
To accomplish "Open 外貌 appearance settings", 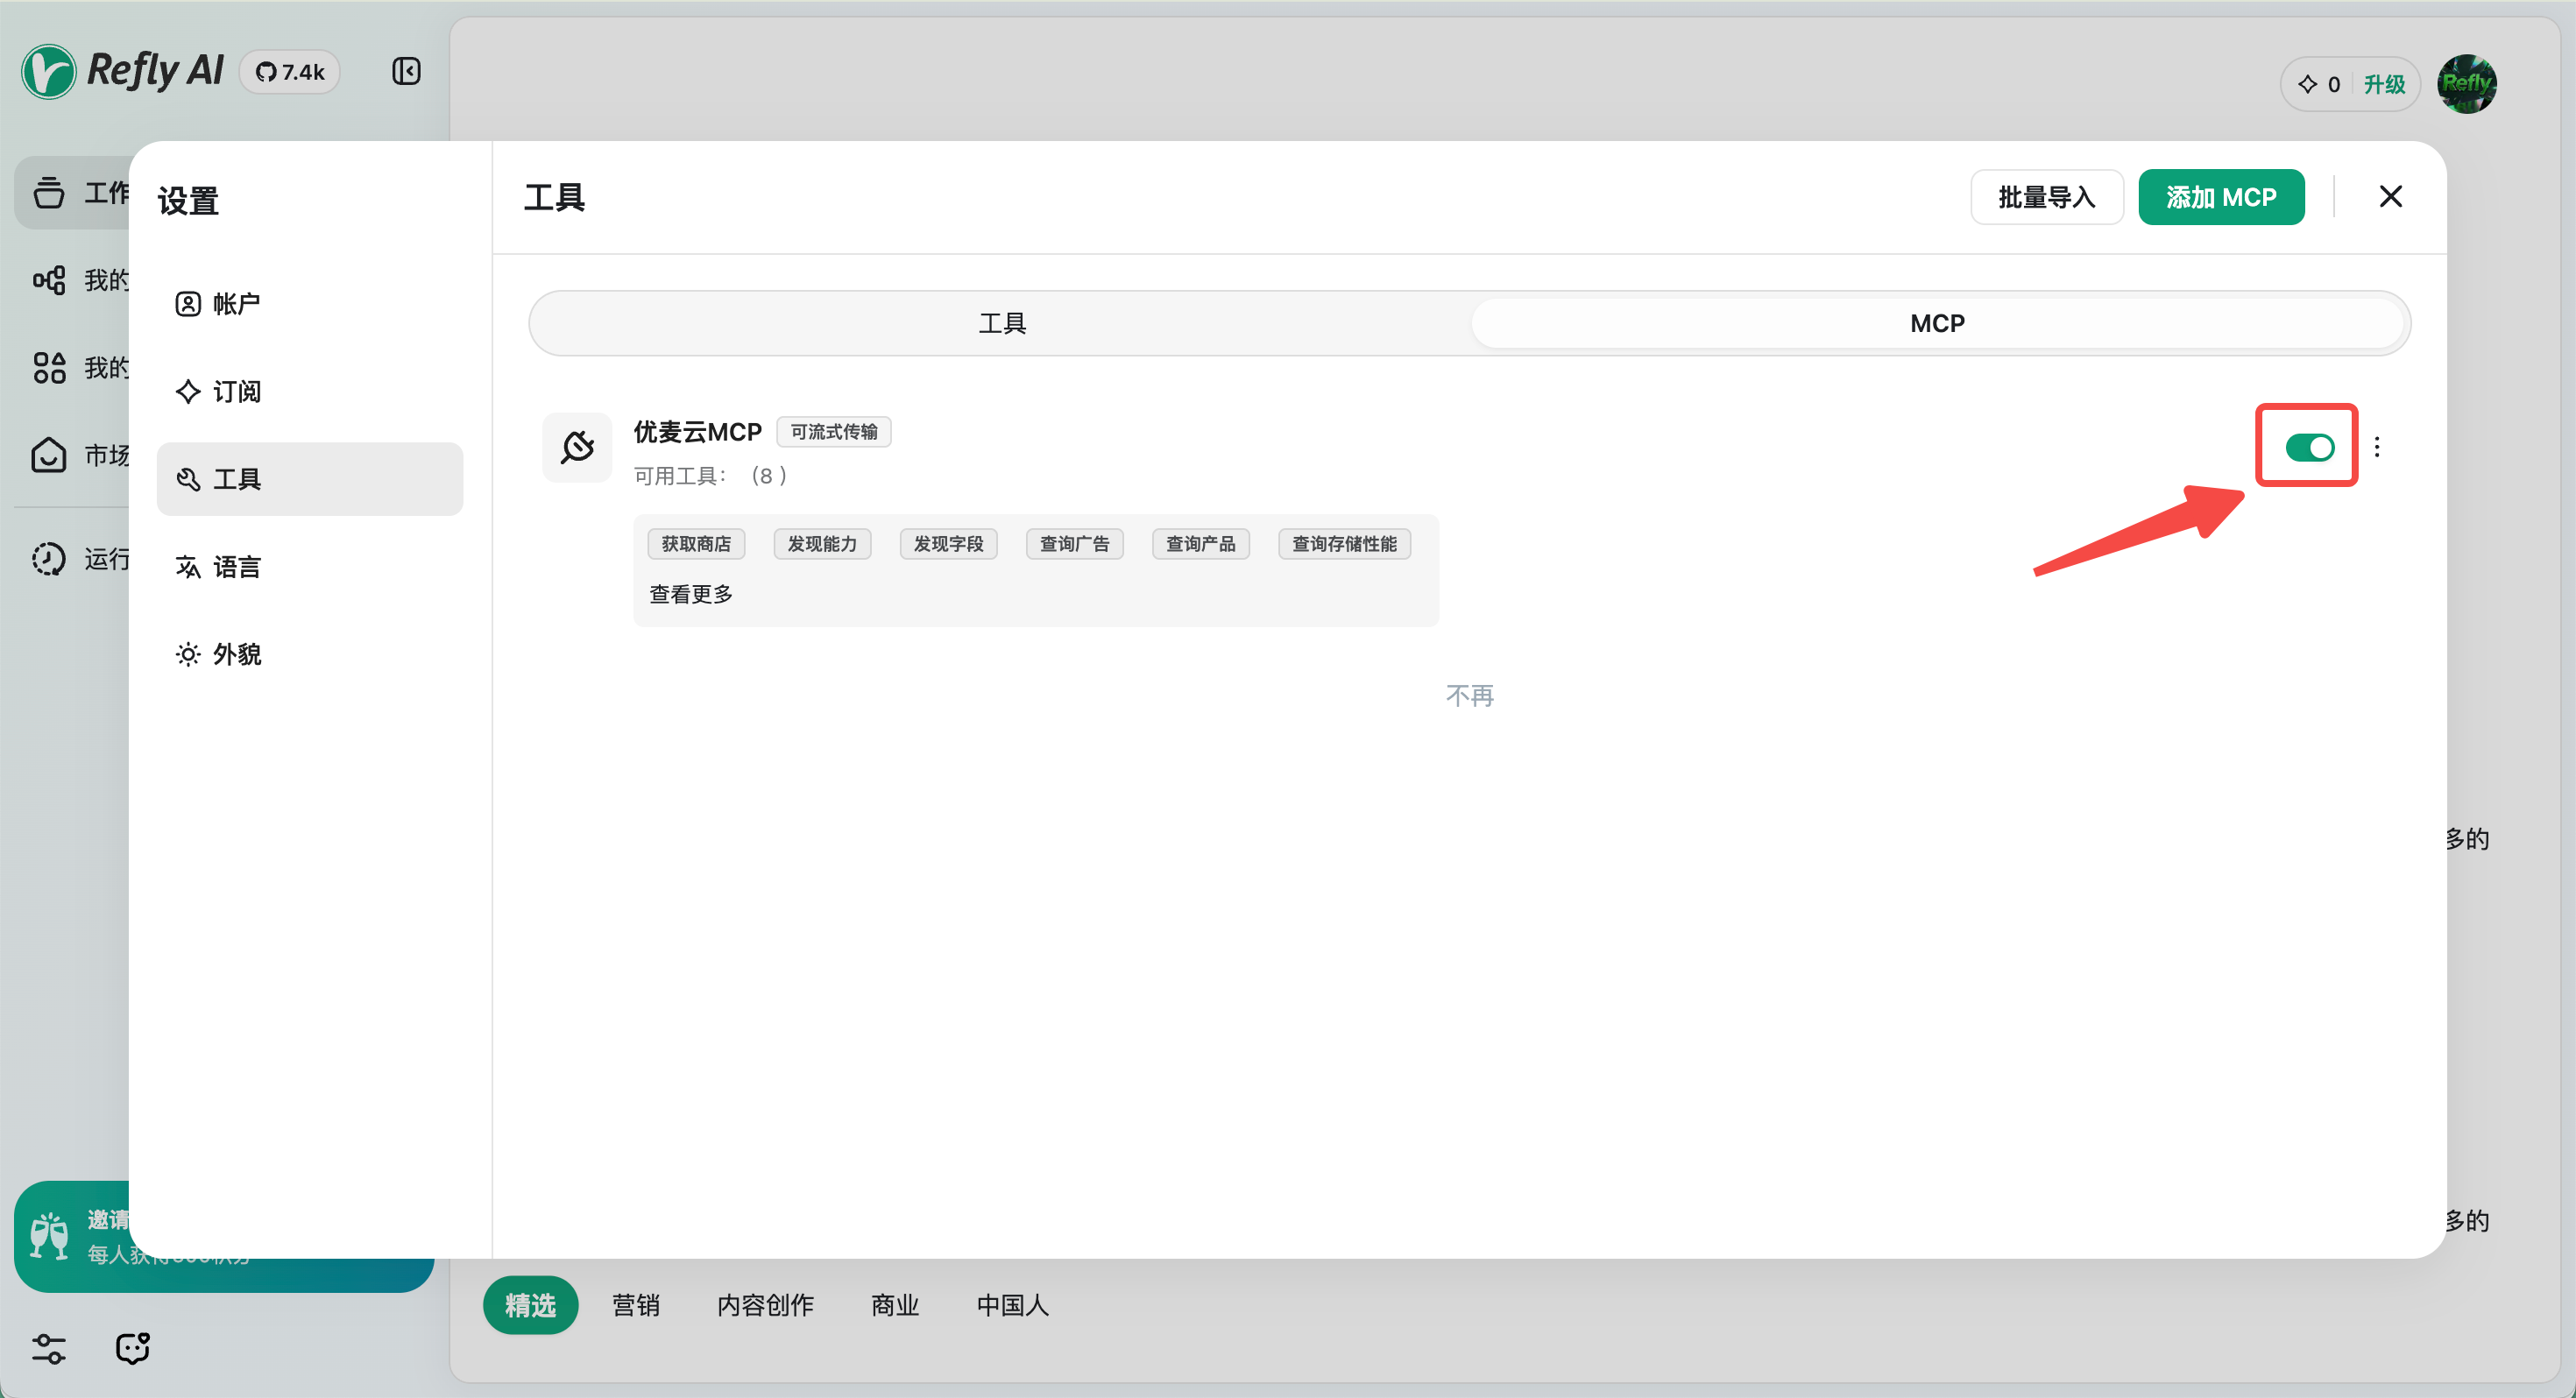I will (x=310, y=654).
